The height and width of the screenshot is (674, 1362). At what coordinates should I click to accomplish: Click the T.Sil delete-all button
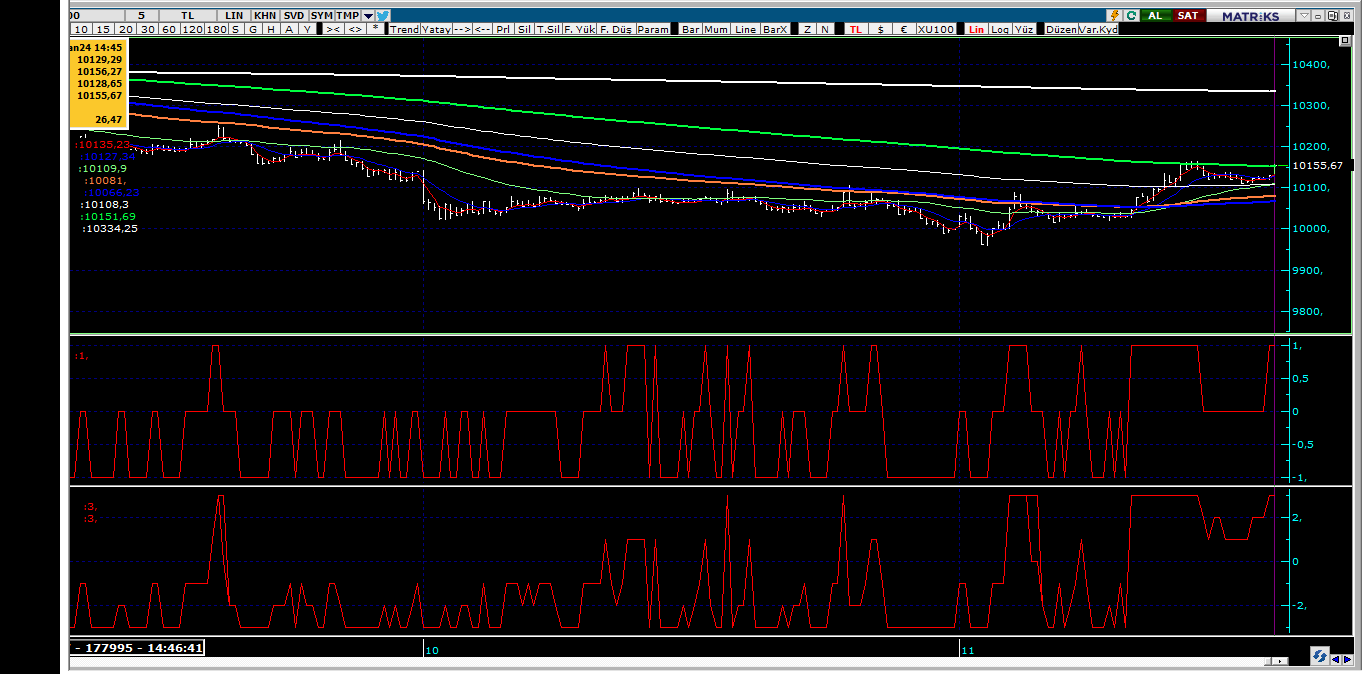(548, 29)
